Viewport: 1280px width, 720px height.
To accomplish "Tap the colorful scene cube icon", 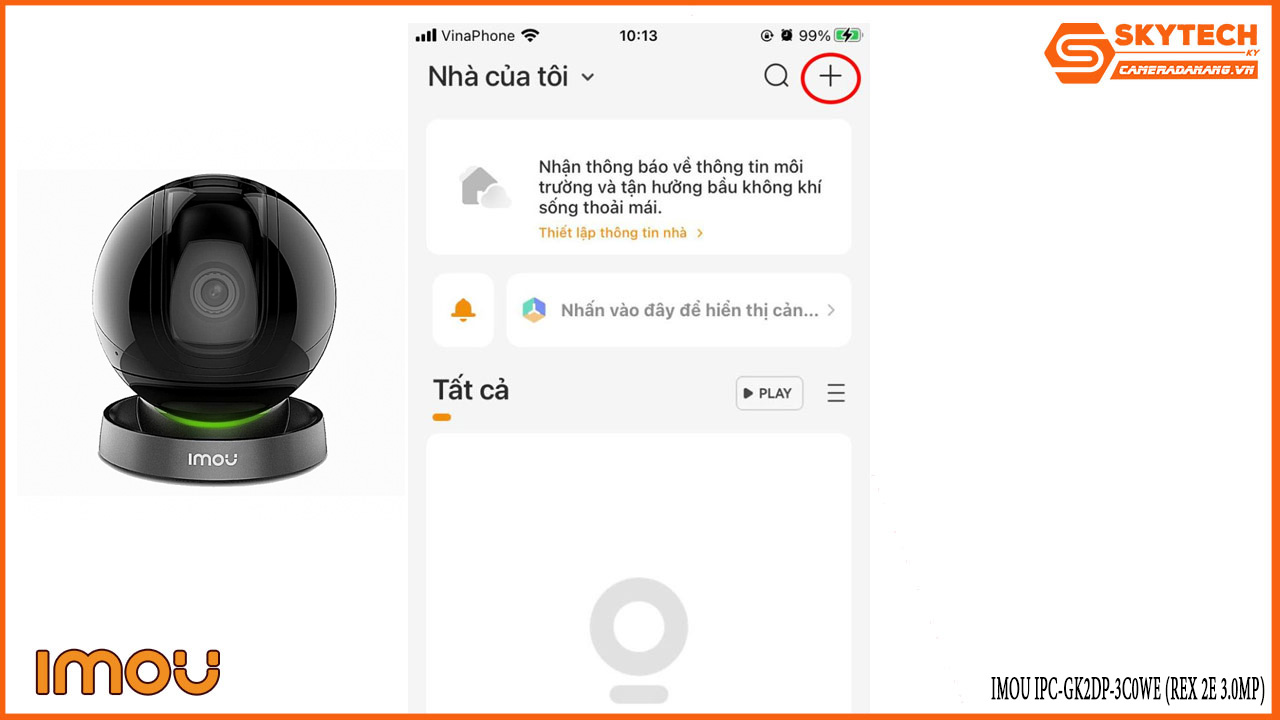I will pyautogui.click(x=534, y=310).
